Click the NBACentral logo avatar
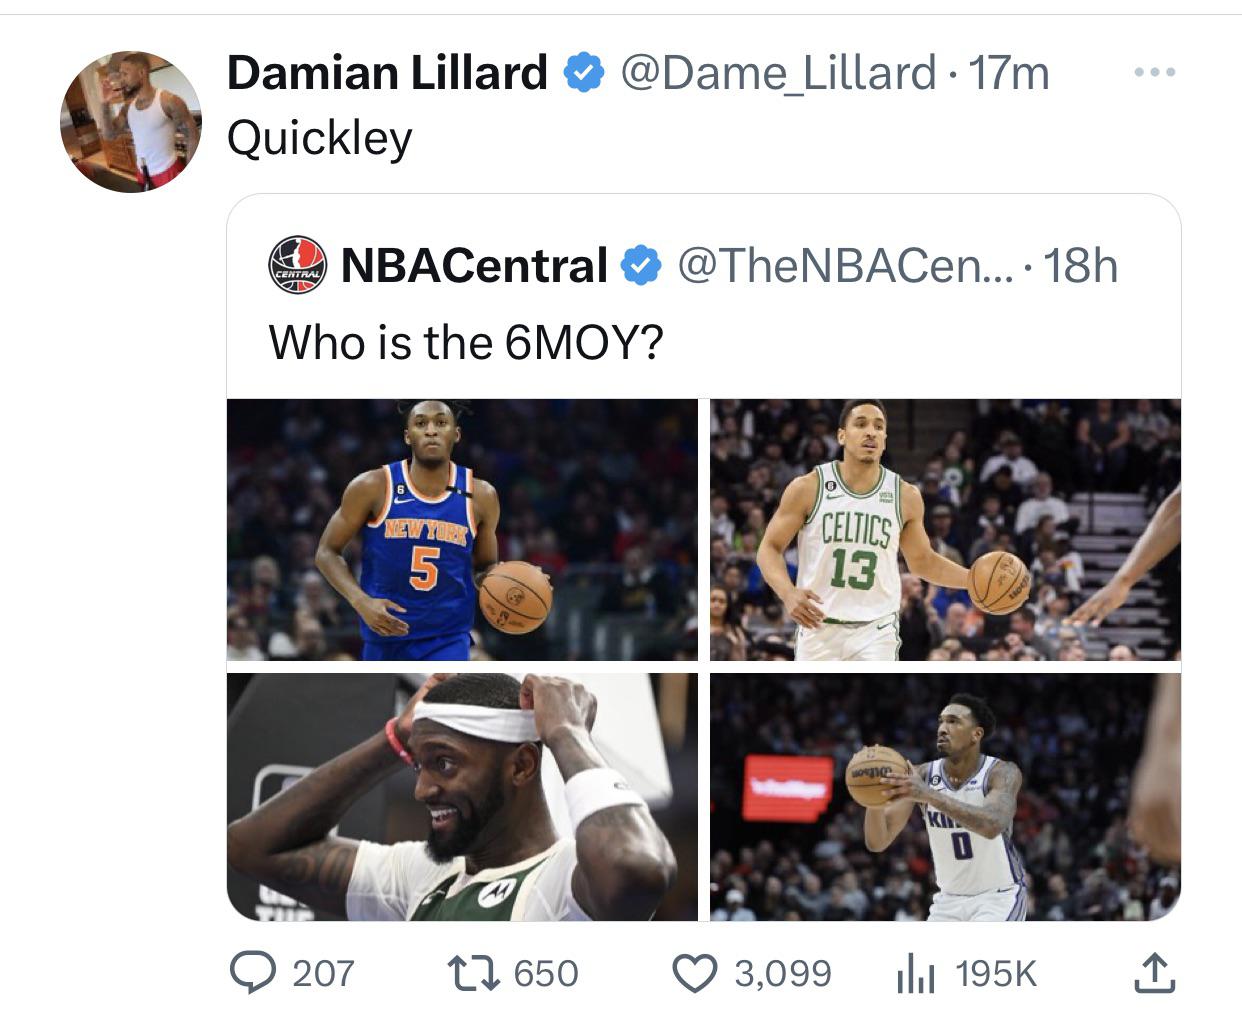Screen dimensions: 1242x1036 [297, 265]
